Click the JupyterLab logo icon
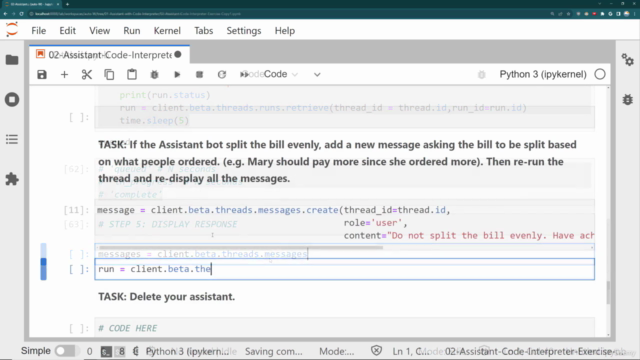 click(x=12, y=30)
